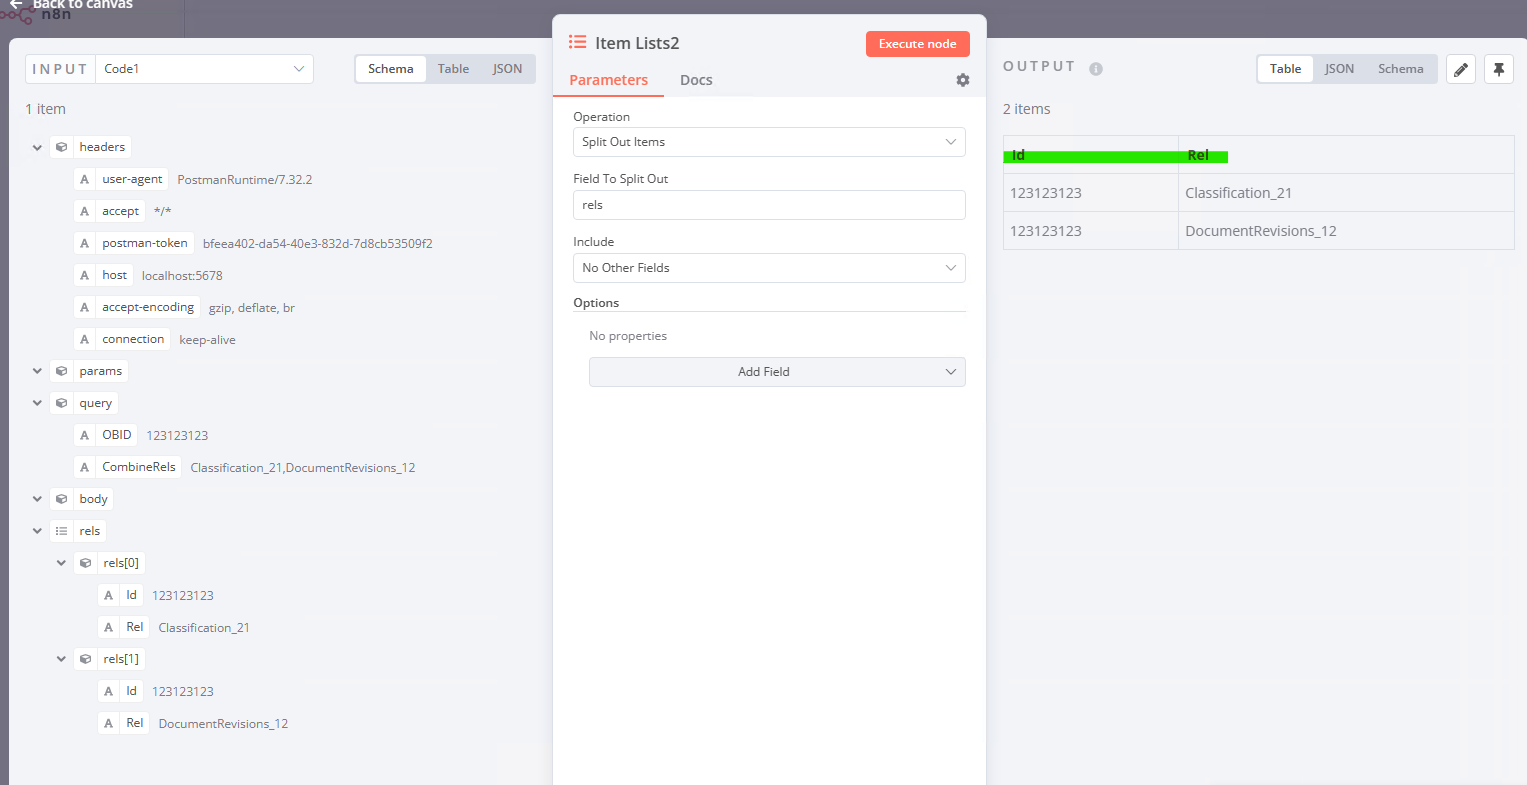Click the output info icon

coord(1096,69)
